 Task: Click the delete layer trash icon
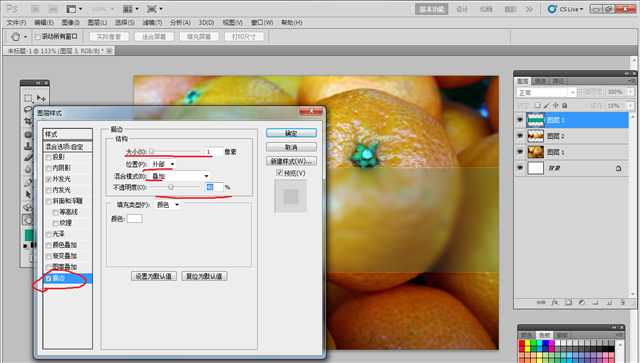[622, 303]
